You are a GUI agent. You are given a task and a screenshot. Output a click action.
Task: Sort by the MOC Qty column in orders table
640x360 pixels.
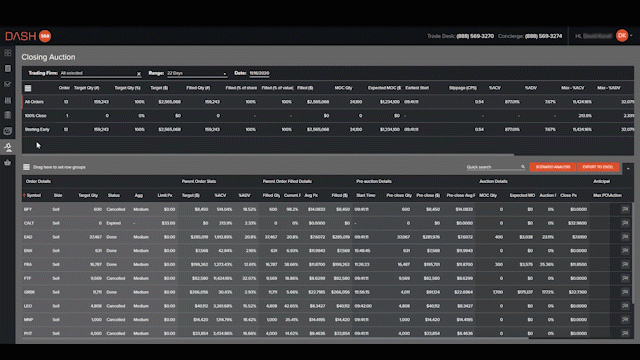pos(488,196)
